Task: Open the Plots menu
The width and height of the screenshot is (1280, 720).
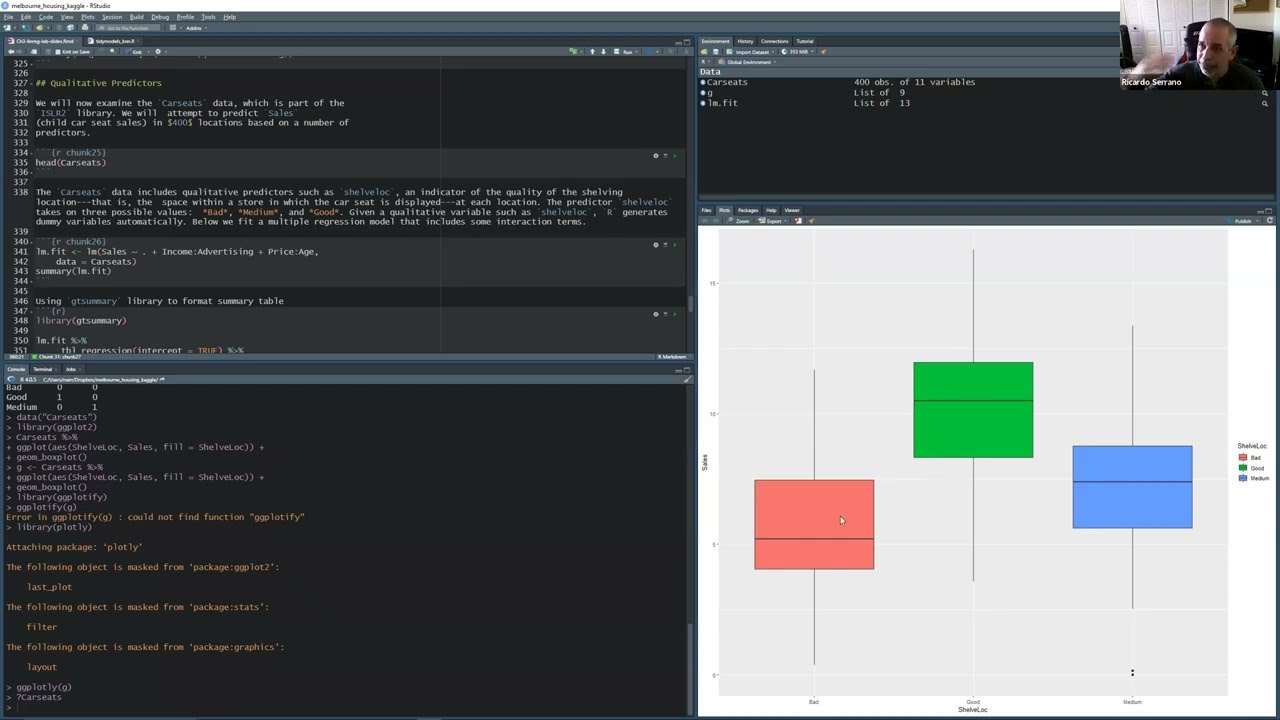Action: (x=88, y=17)
